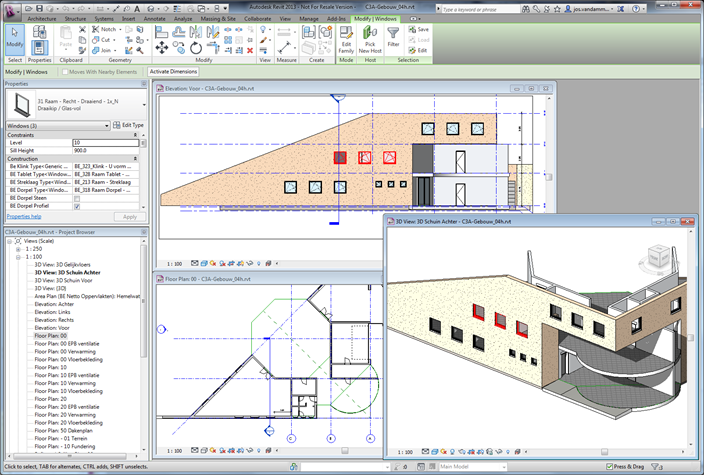This screenshot has width=704, height=475.
Task: Open the Annotate ribbon tab
Action: click(154, 19)
